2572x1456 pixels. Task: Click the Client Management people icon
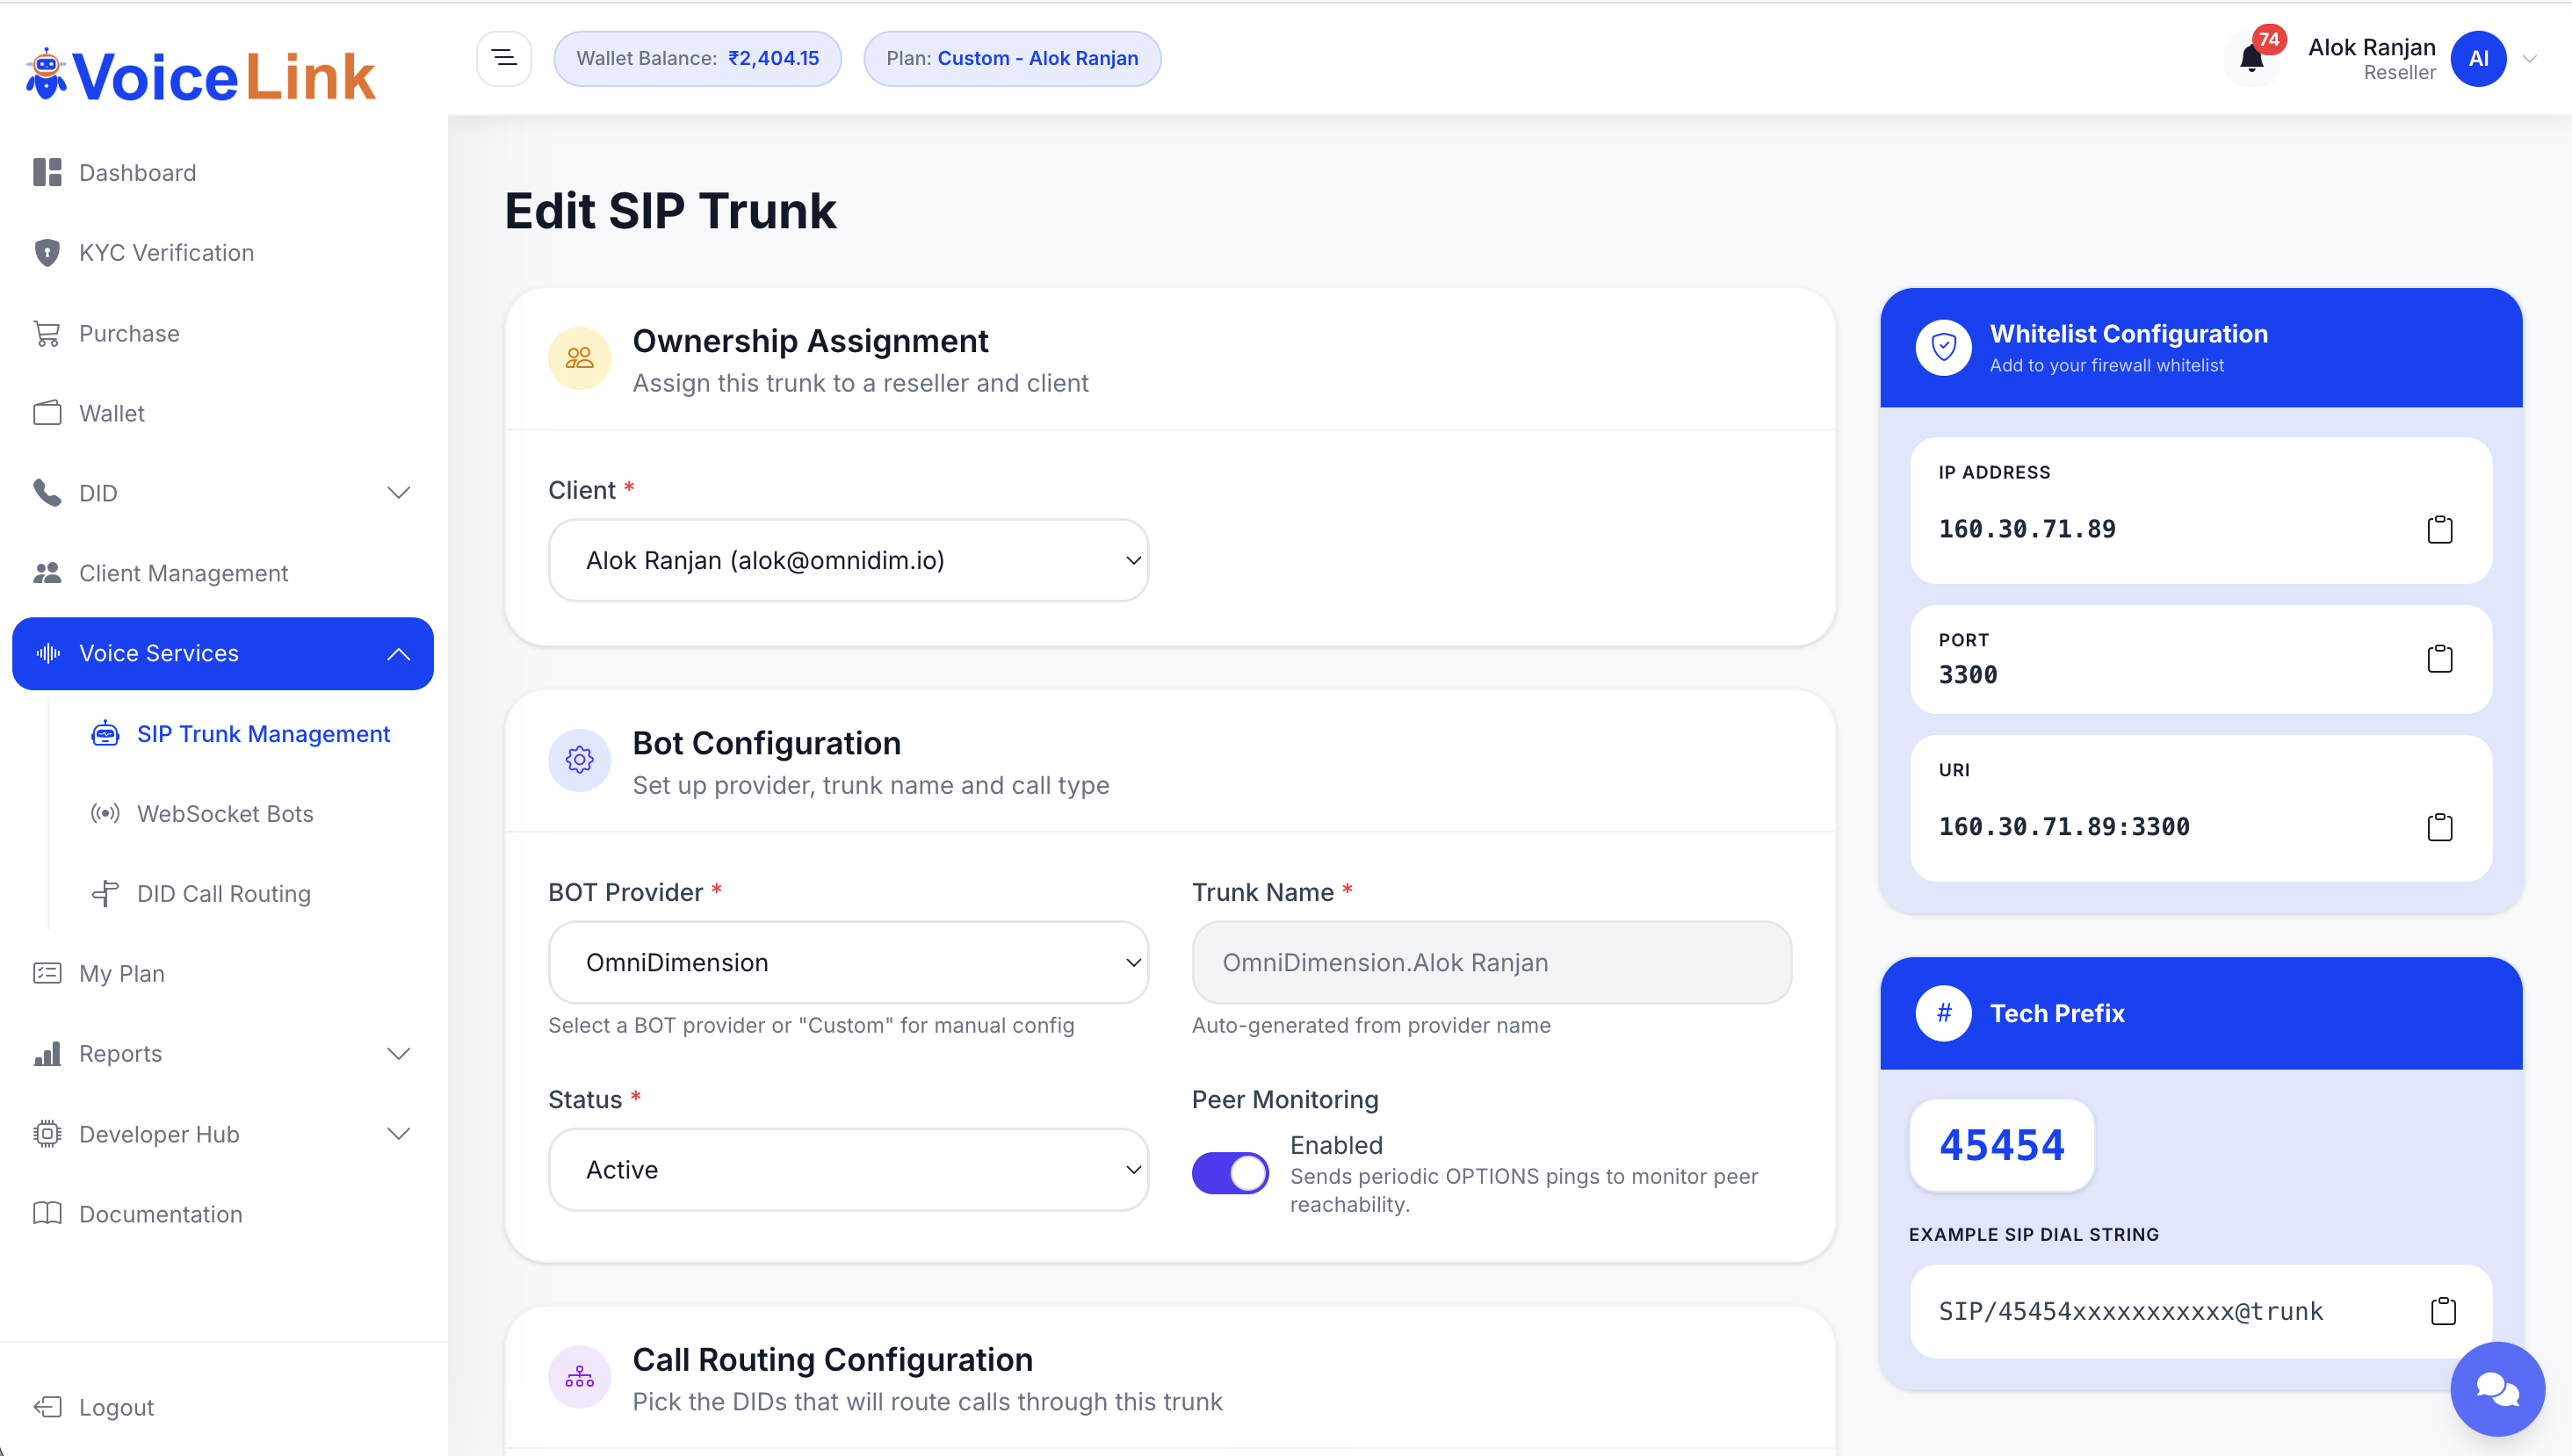(47, 573)
